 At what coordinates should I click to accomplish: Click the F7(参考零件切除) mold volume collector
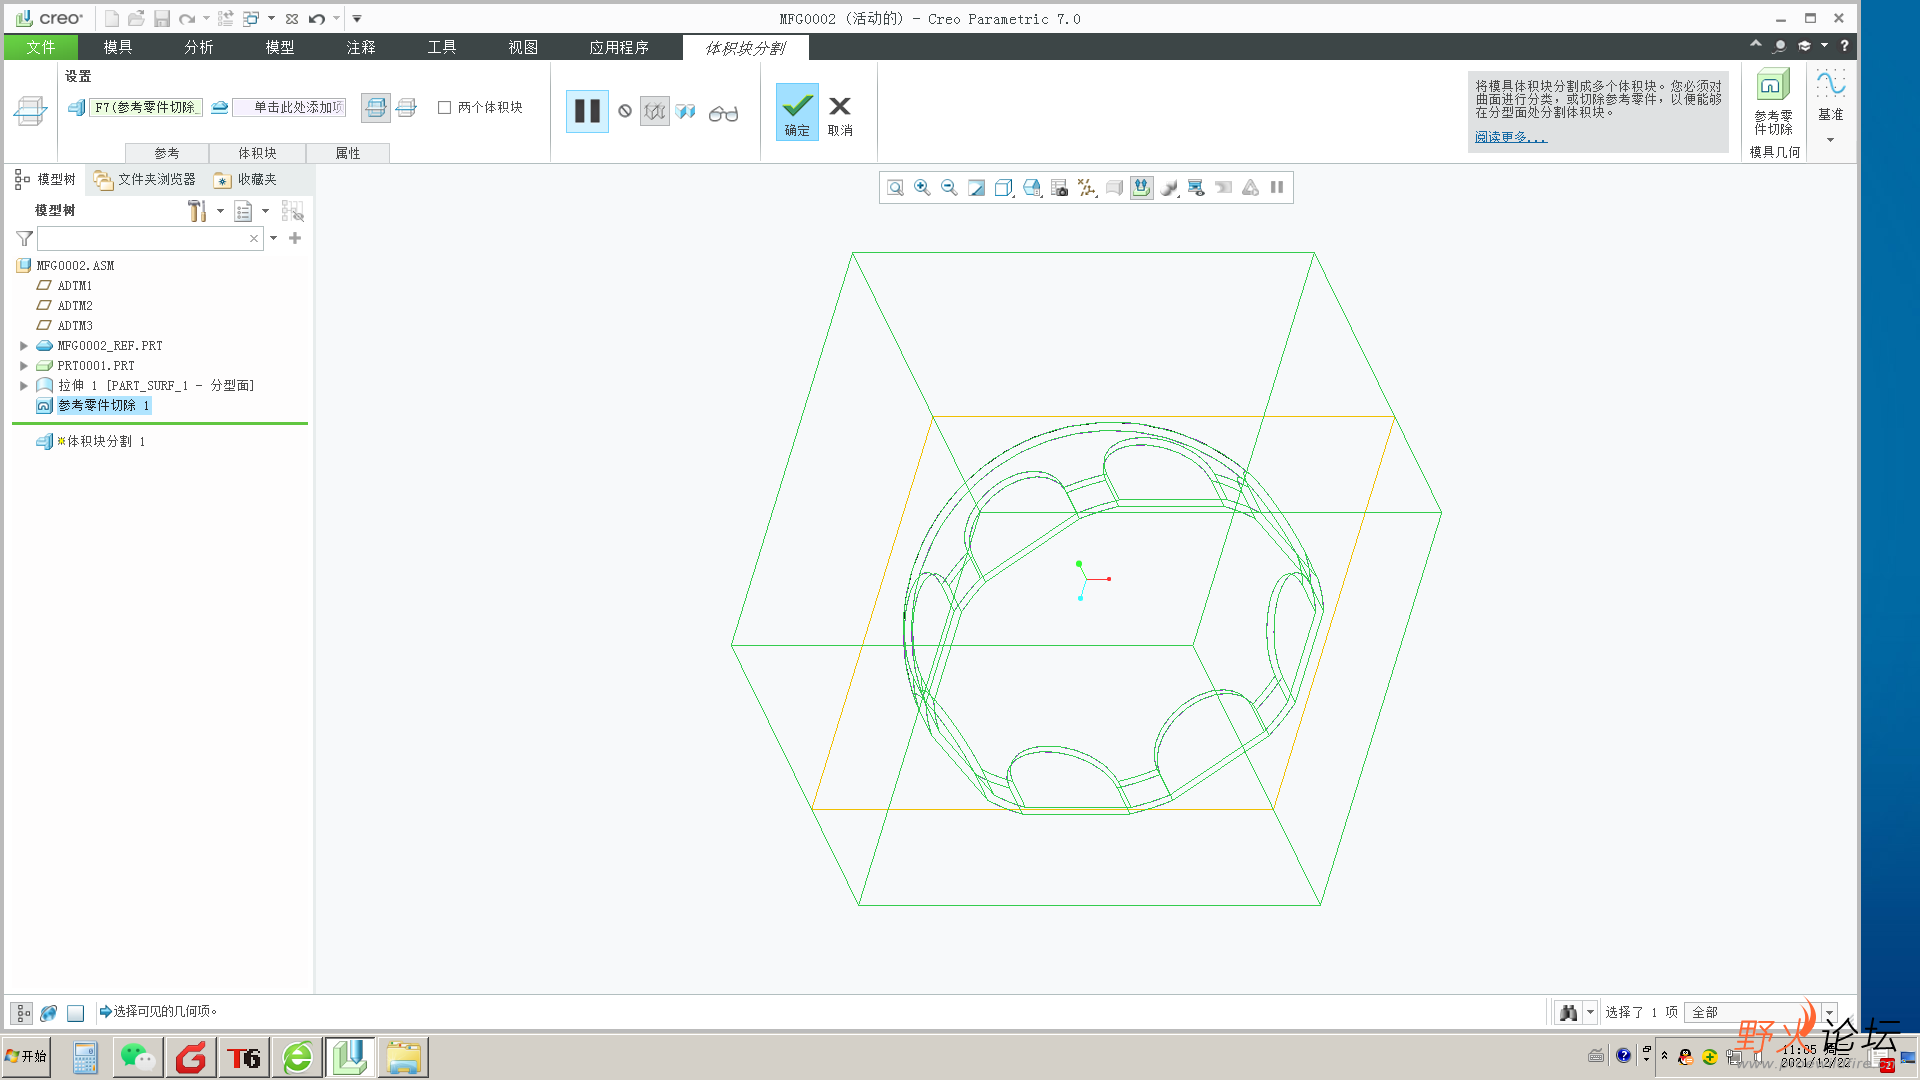pyautogui.click(x=146, y=107)
